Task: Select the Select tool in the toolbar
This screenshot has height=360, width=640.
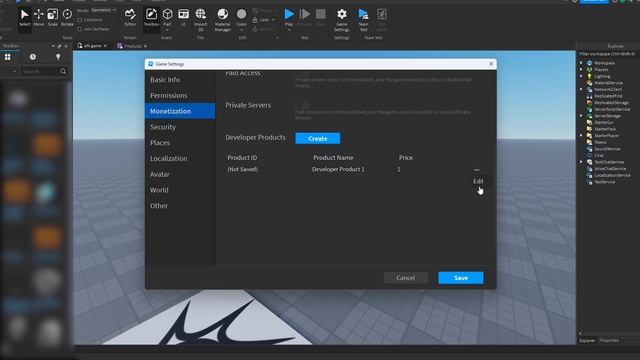Action: coord(24,18)
